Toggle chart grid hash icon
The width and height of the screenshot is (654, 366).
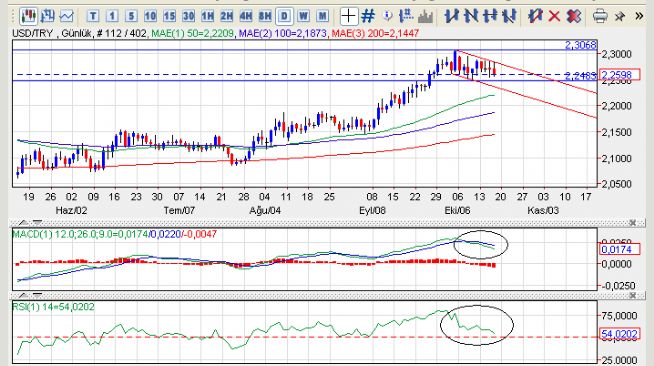click(367, 16)
